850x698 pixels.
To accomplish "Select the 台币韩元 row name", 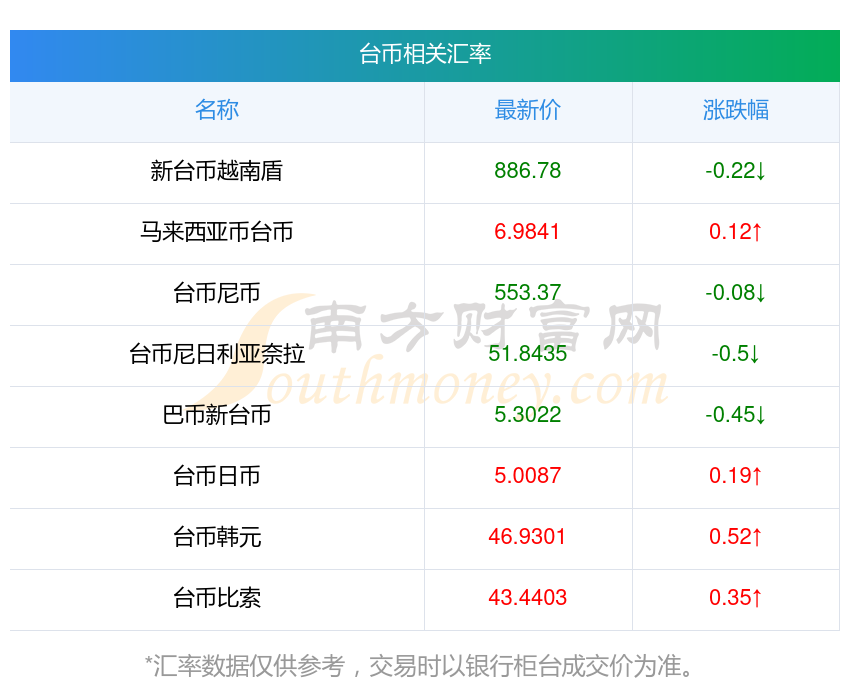I will [217, 537].
